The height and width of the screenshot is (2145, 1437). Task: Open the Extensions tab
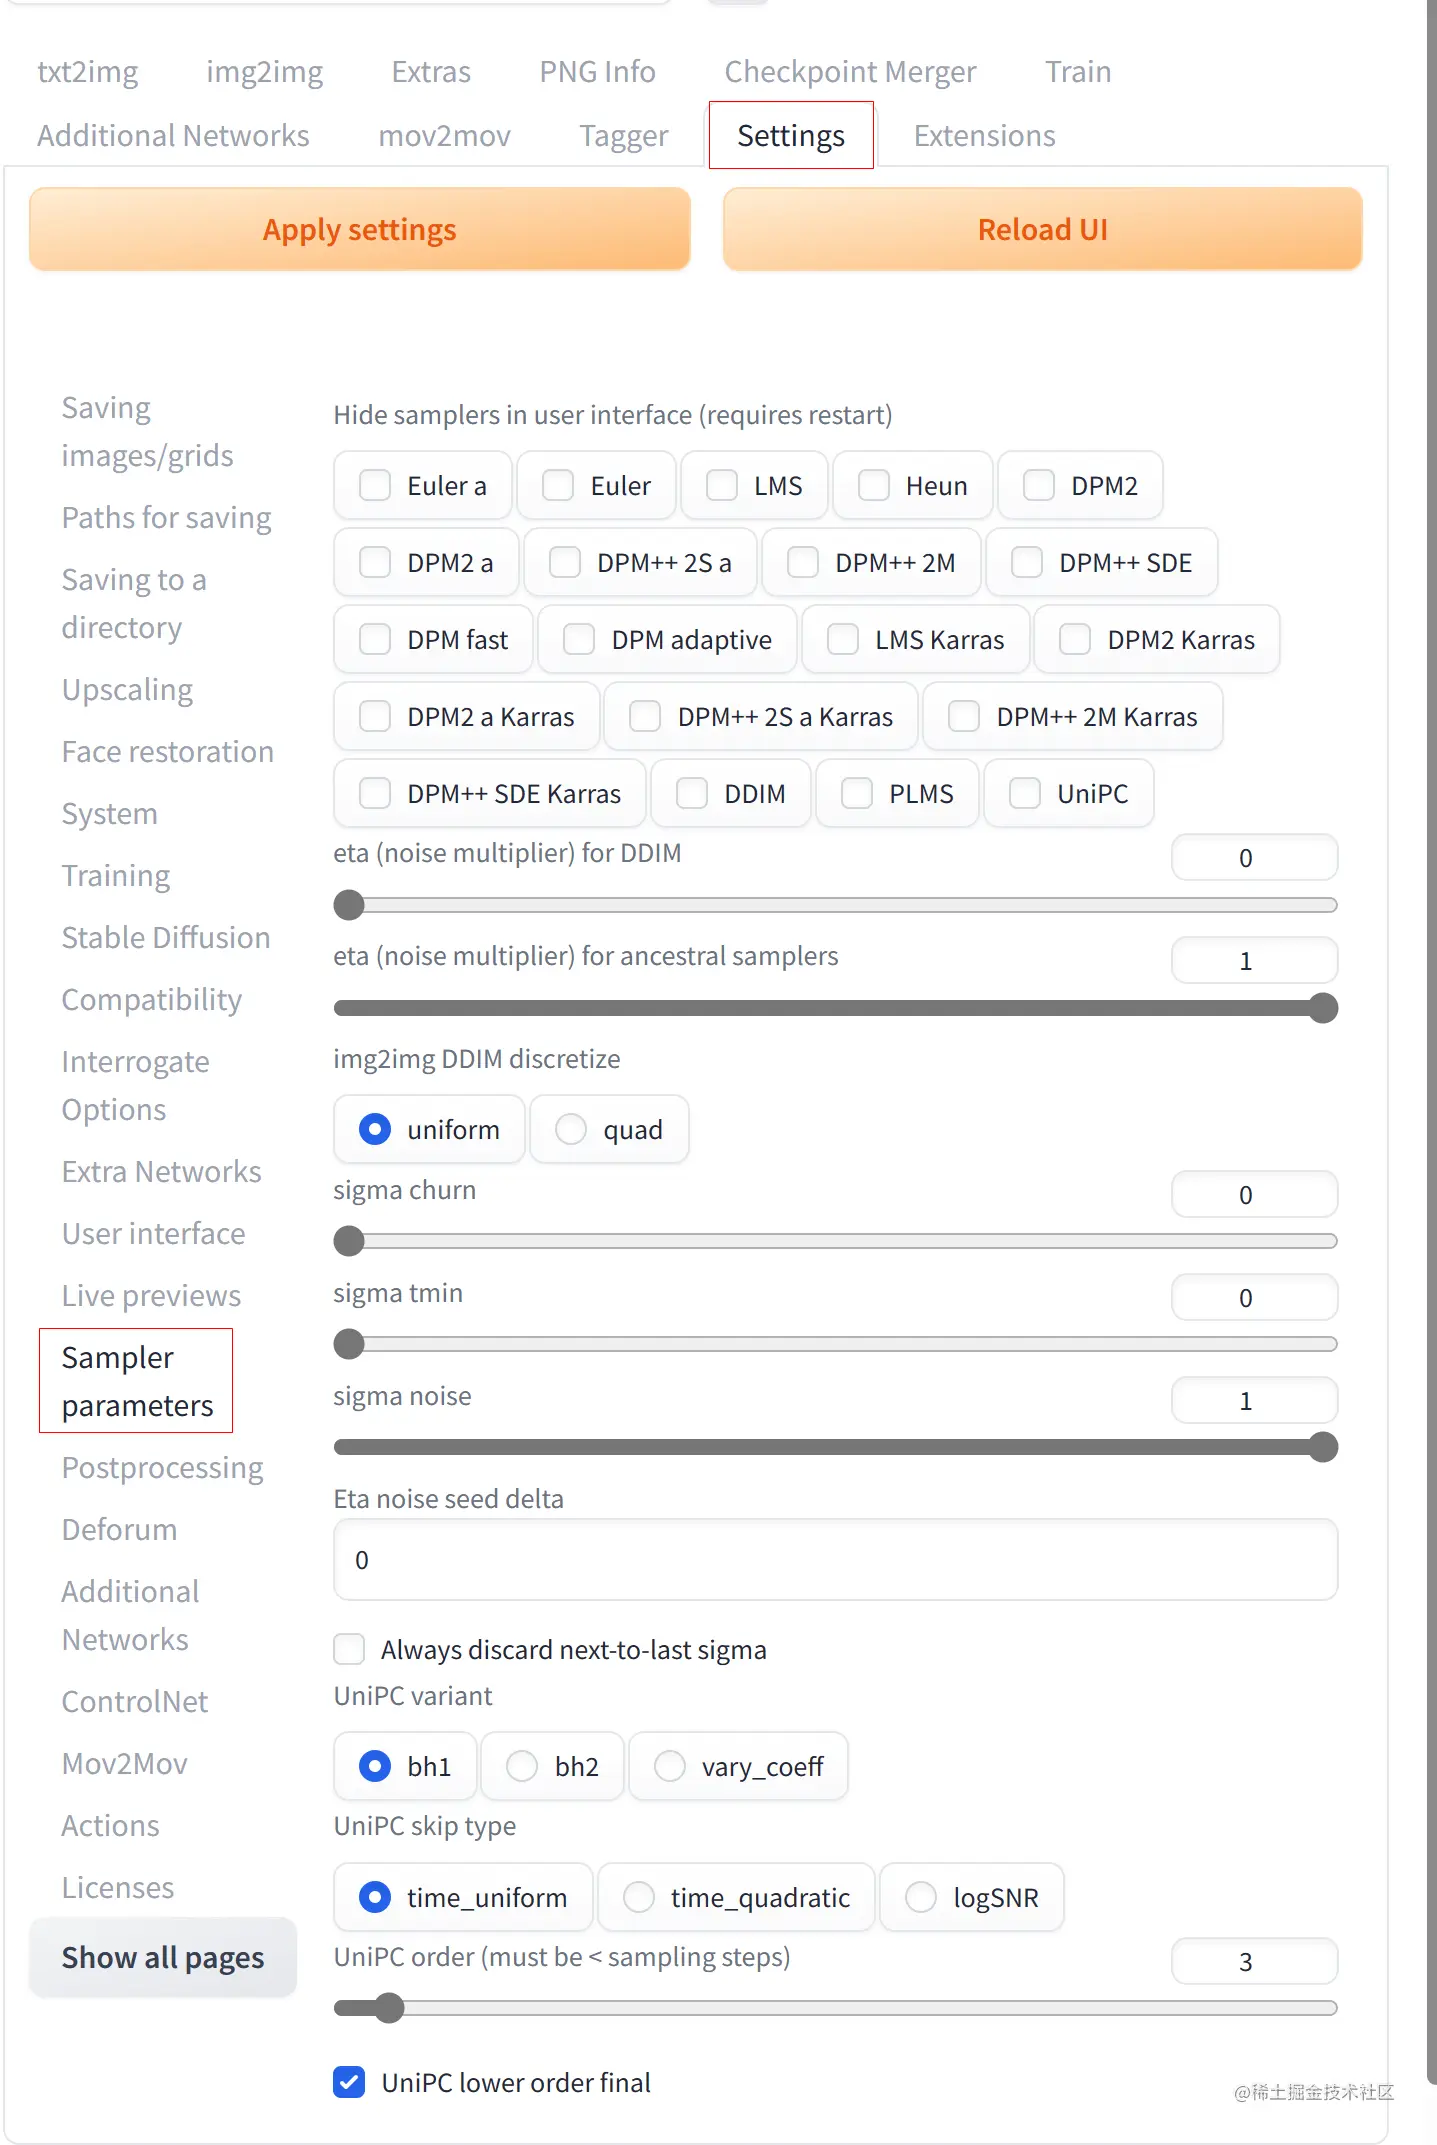(x=984, y=136)
